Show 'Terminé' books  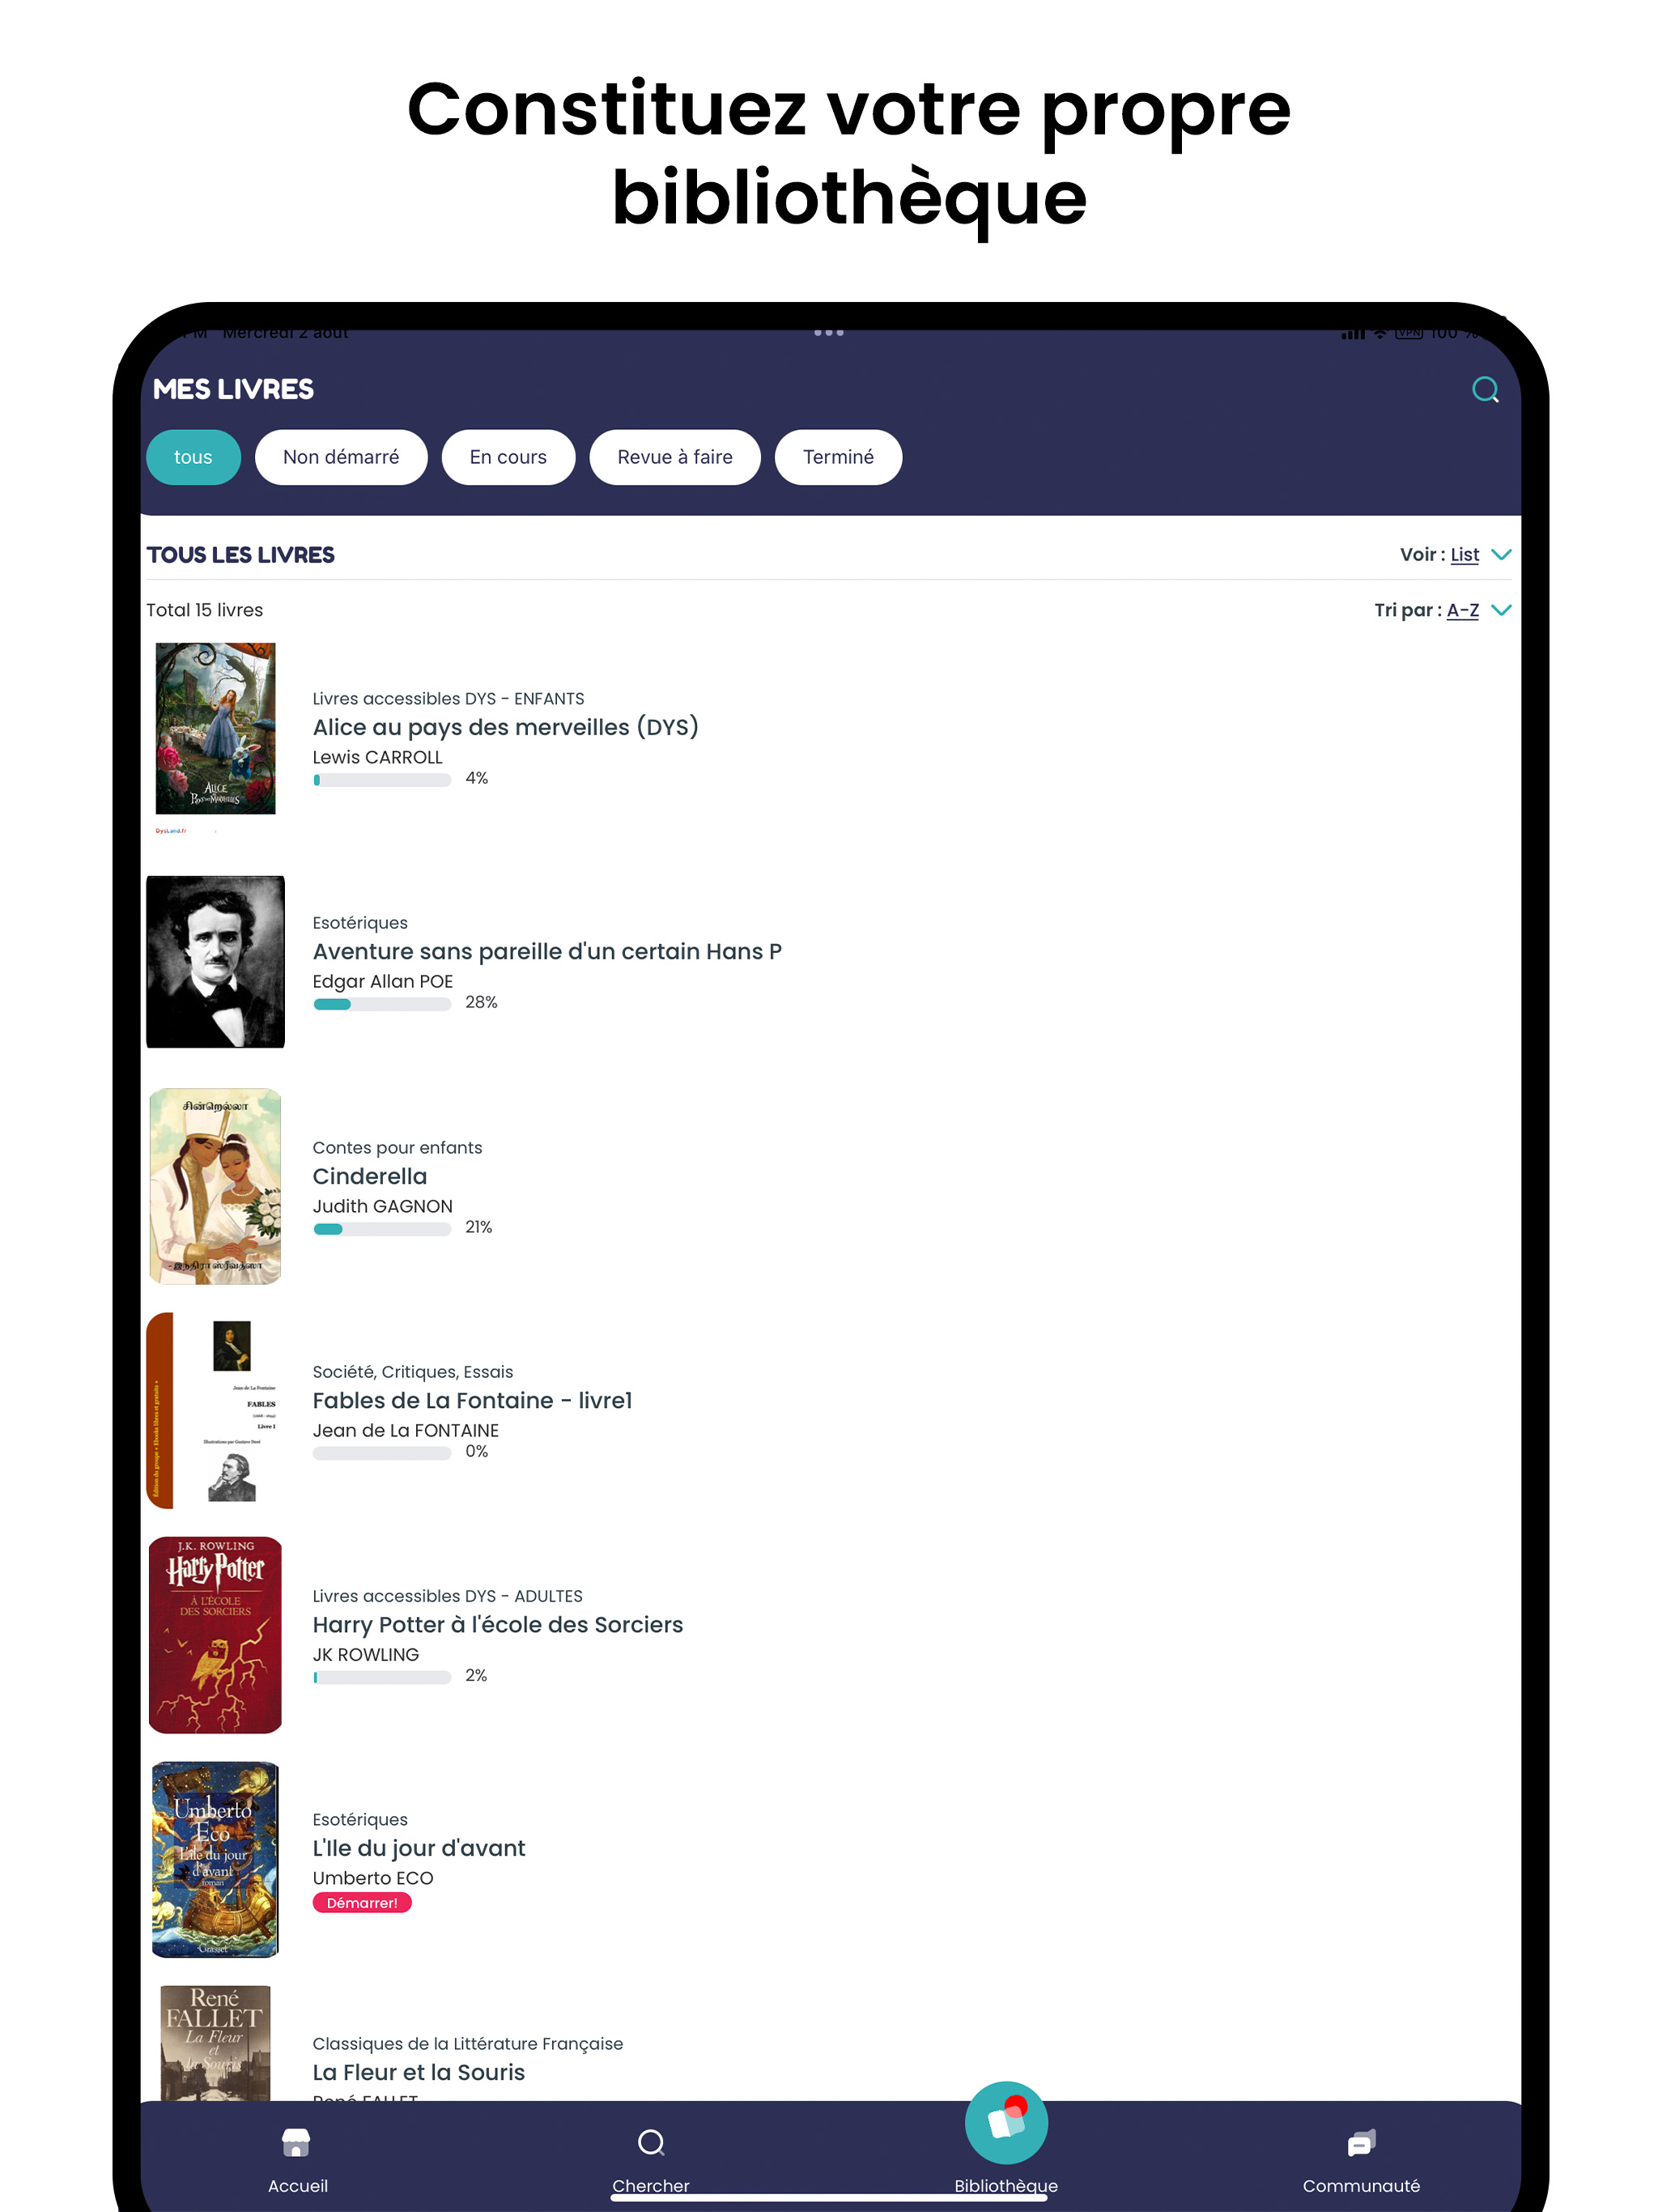[838, 457]
